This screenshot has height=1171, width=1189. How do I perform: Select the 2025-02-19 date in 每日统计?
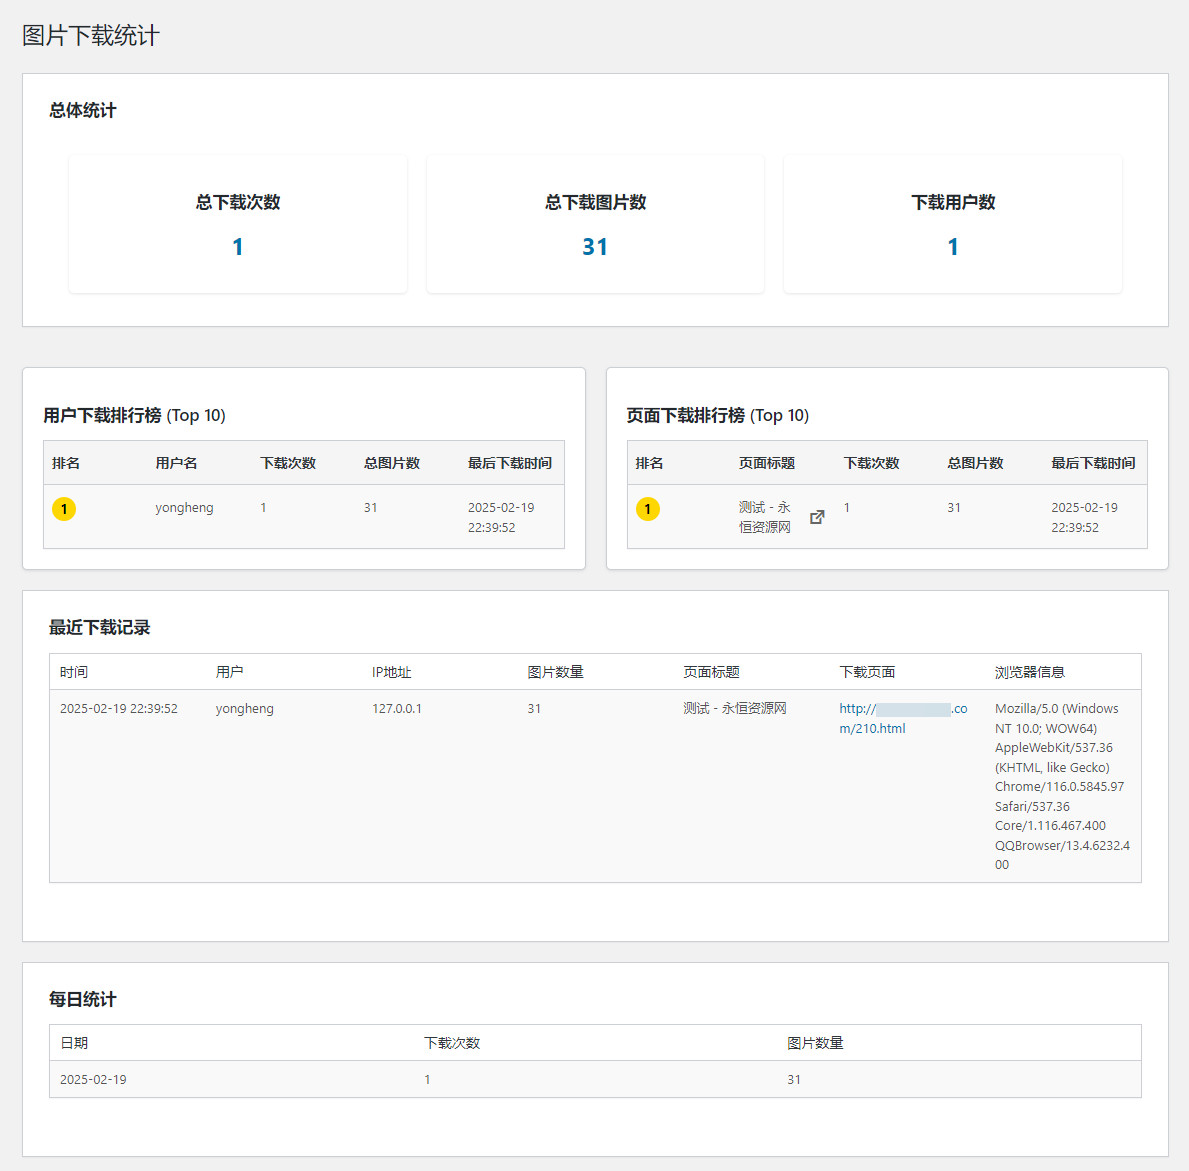[93, 1079]
